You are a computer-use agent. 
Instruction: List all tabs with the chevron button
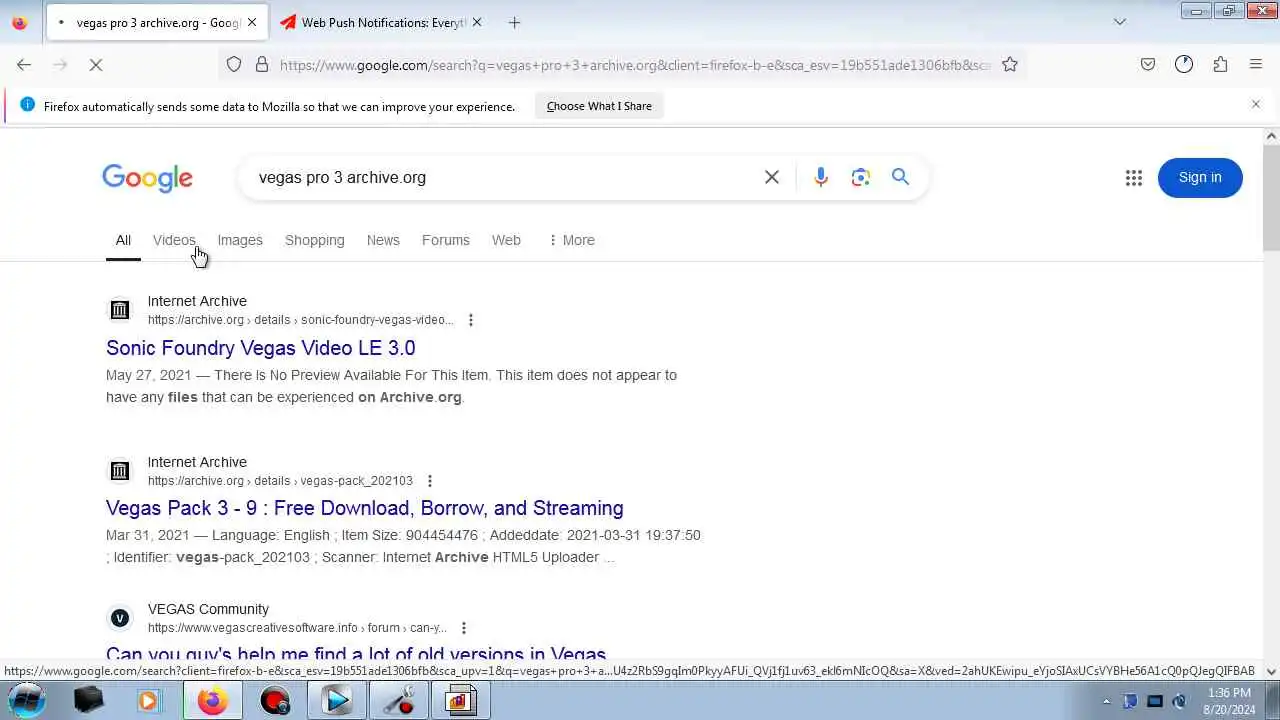1120,22
